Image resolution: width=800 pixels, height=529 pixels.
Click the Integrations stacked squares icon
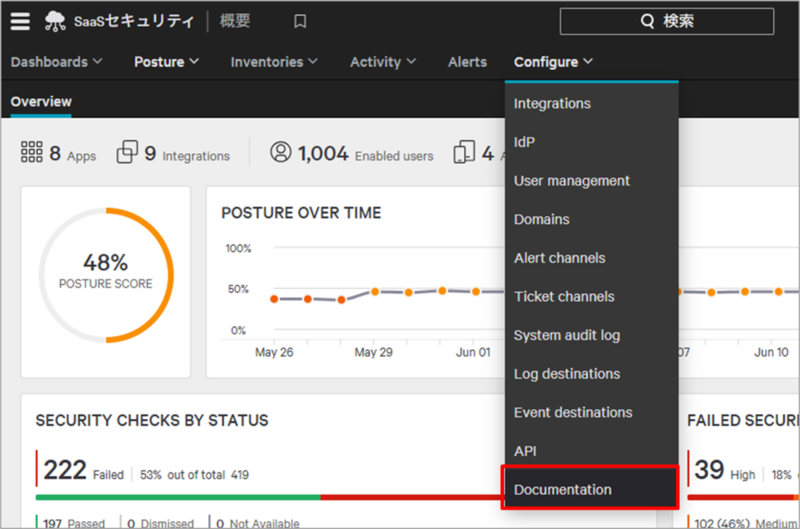click(127, 152)
